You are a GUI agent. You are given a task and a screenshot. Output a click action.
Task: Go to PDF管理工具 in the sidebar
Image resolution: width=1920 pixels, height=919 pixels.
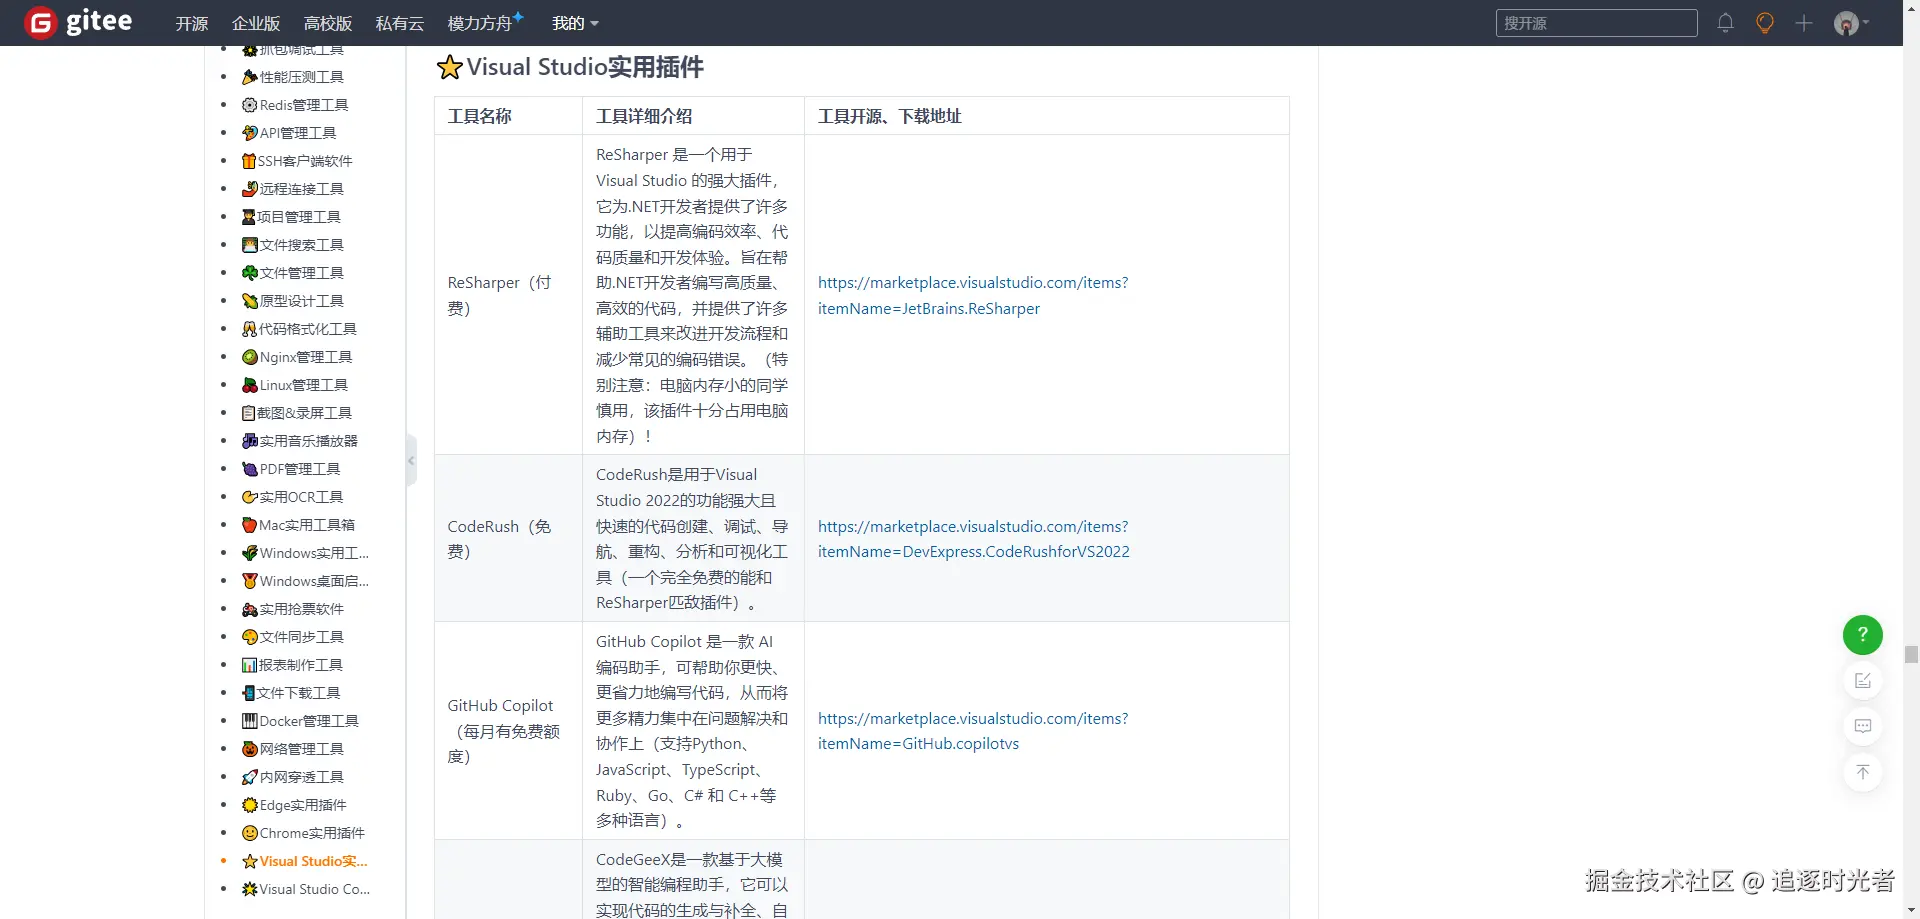pos(291,469)
